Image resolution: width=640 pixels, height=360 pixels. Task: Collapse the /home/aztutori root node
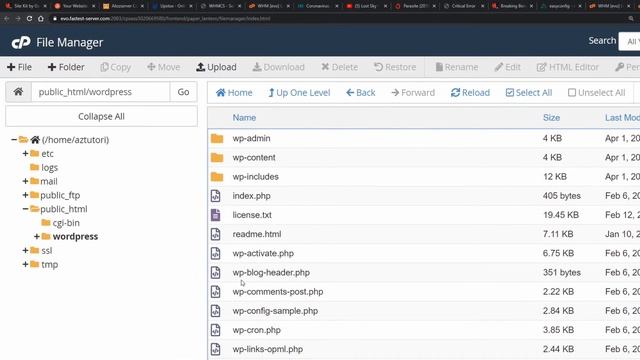14,140
